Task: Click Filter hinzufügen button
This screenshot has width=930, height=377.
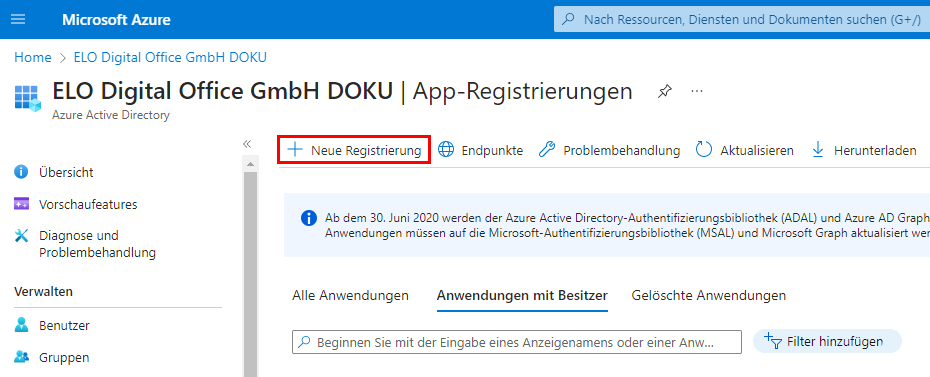Action: point(827,341)
